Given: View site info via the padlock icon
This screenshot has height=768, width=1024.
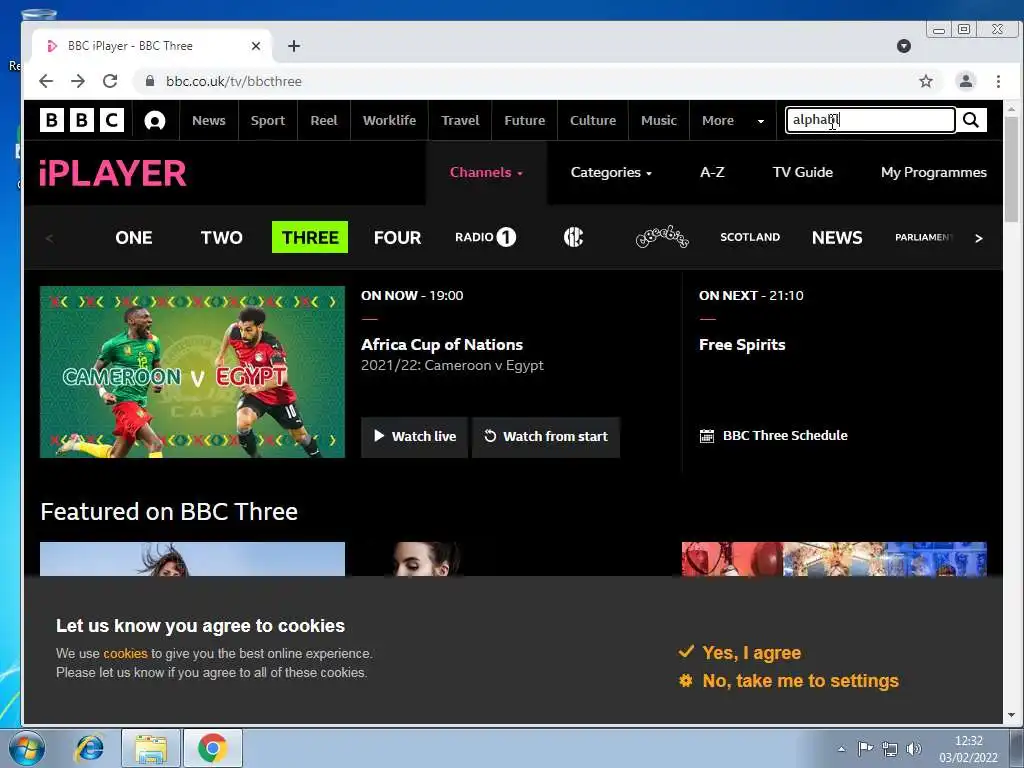Looking at the screenshot, I should (x=150, y=81).
